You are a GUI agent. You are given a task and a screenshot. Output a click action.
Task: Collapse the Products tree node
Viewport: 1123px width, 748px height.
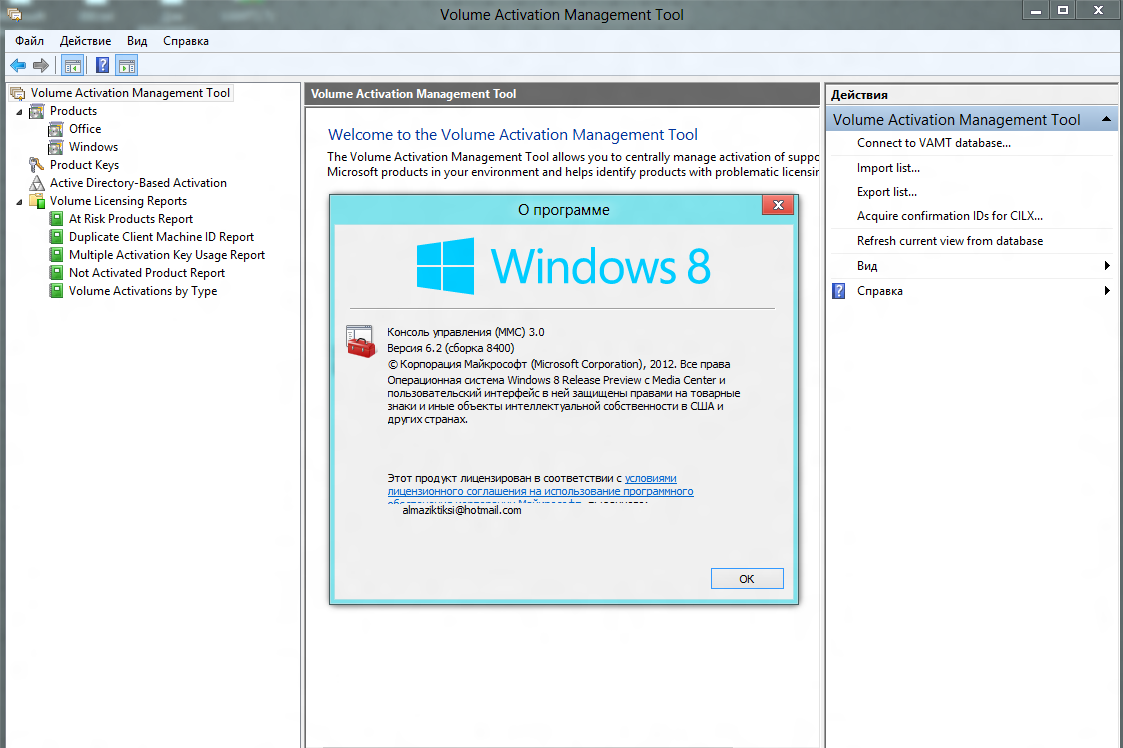(19, 111)
